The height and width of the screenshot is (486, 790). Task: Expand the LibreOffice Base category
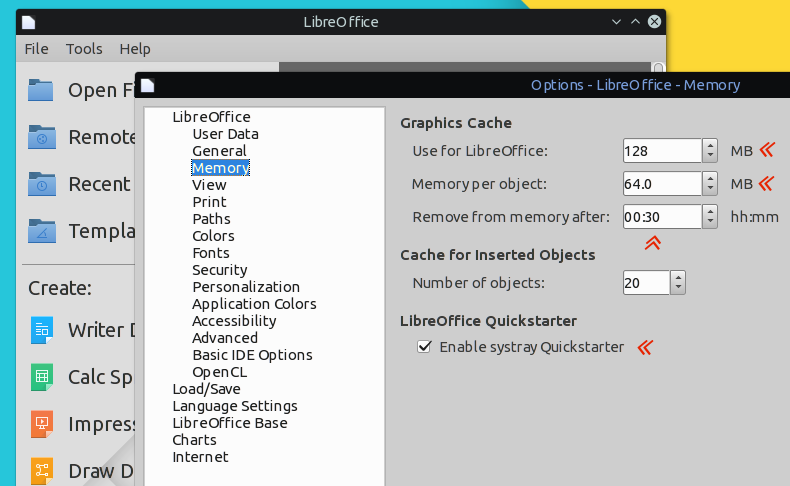(x=230, y=423)
